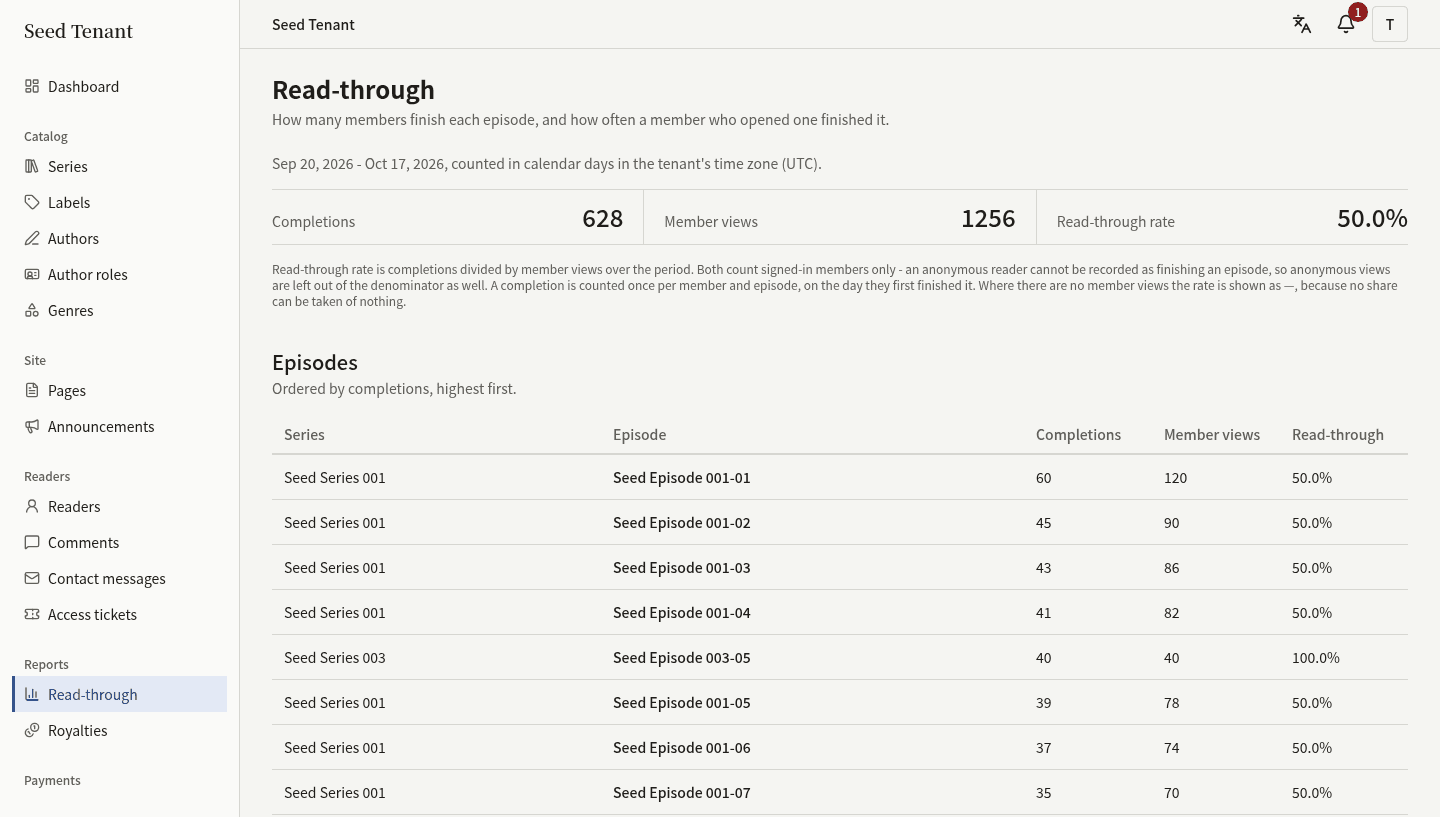This screenshot has width=1440, height=817.
Task: Click the Seed Tenant sidebar title
Action: [78, 31]
